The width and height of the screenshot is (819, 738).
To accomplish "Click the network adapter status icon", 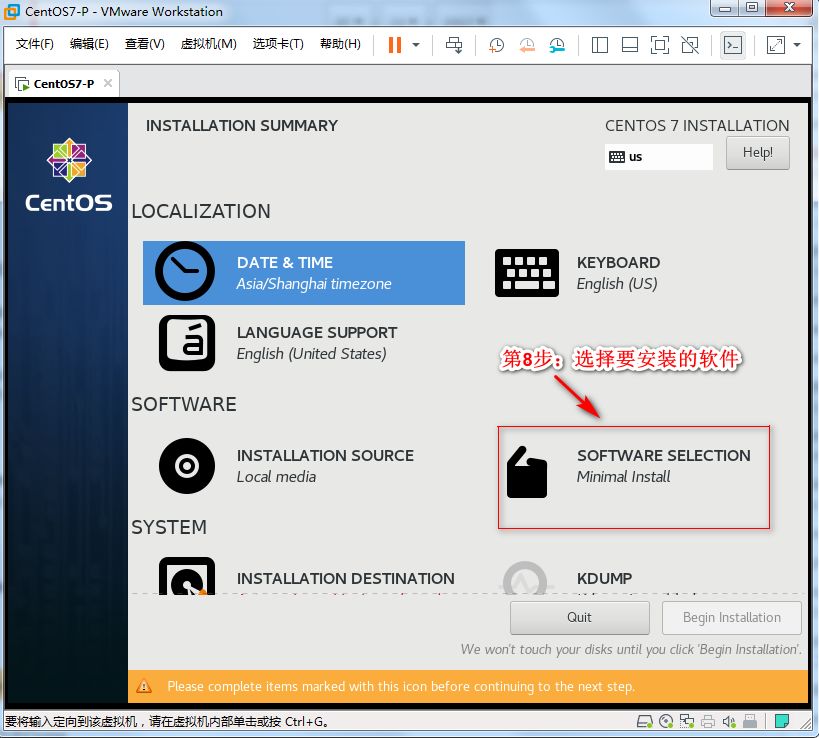I will (687, 719).
